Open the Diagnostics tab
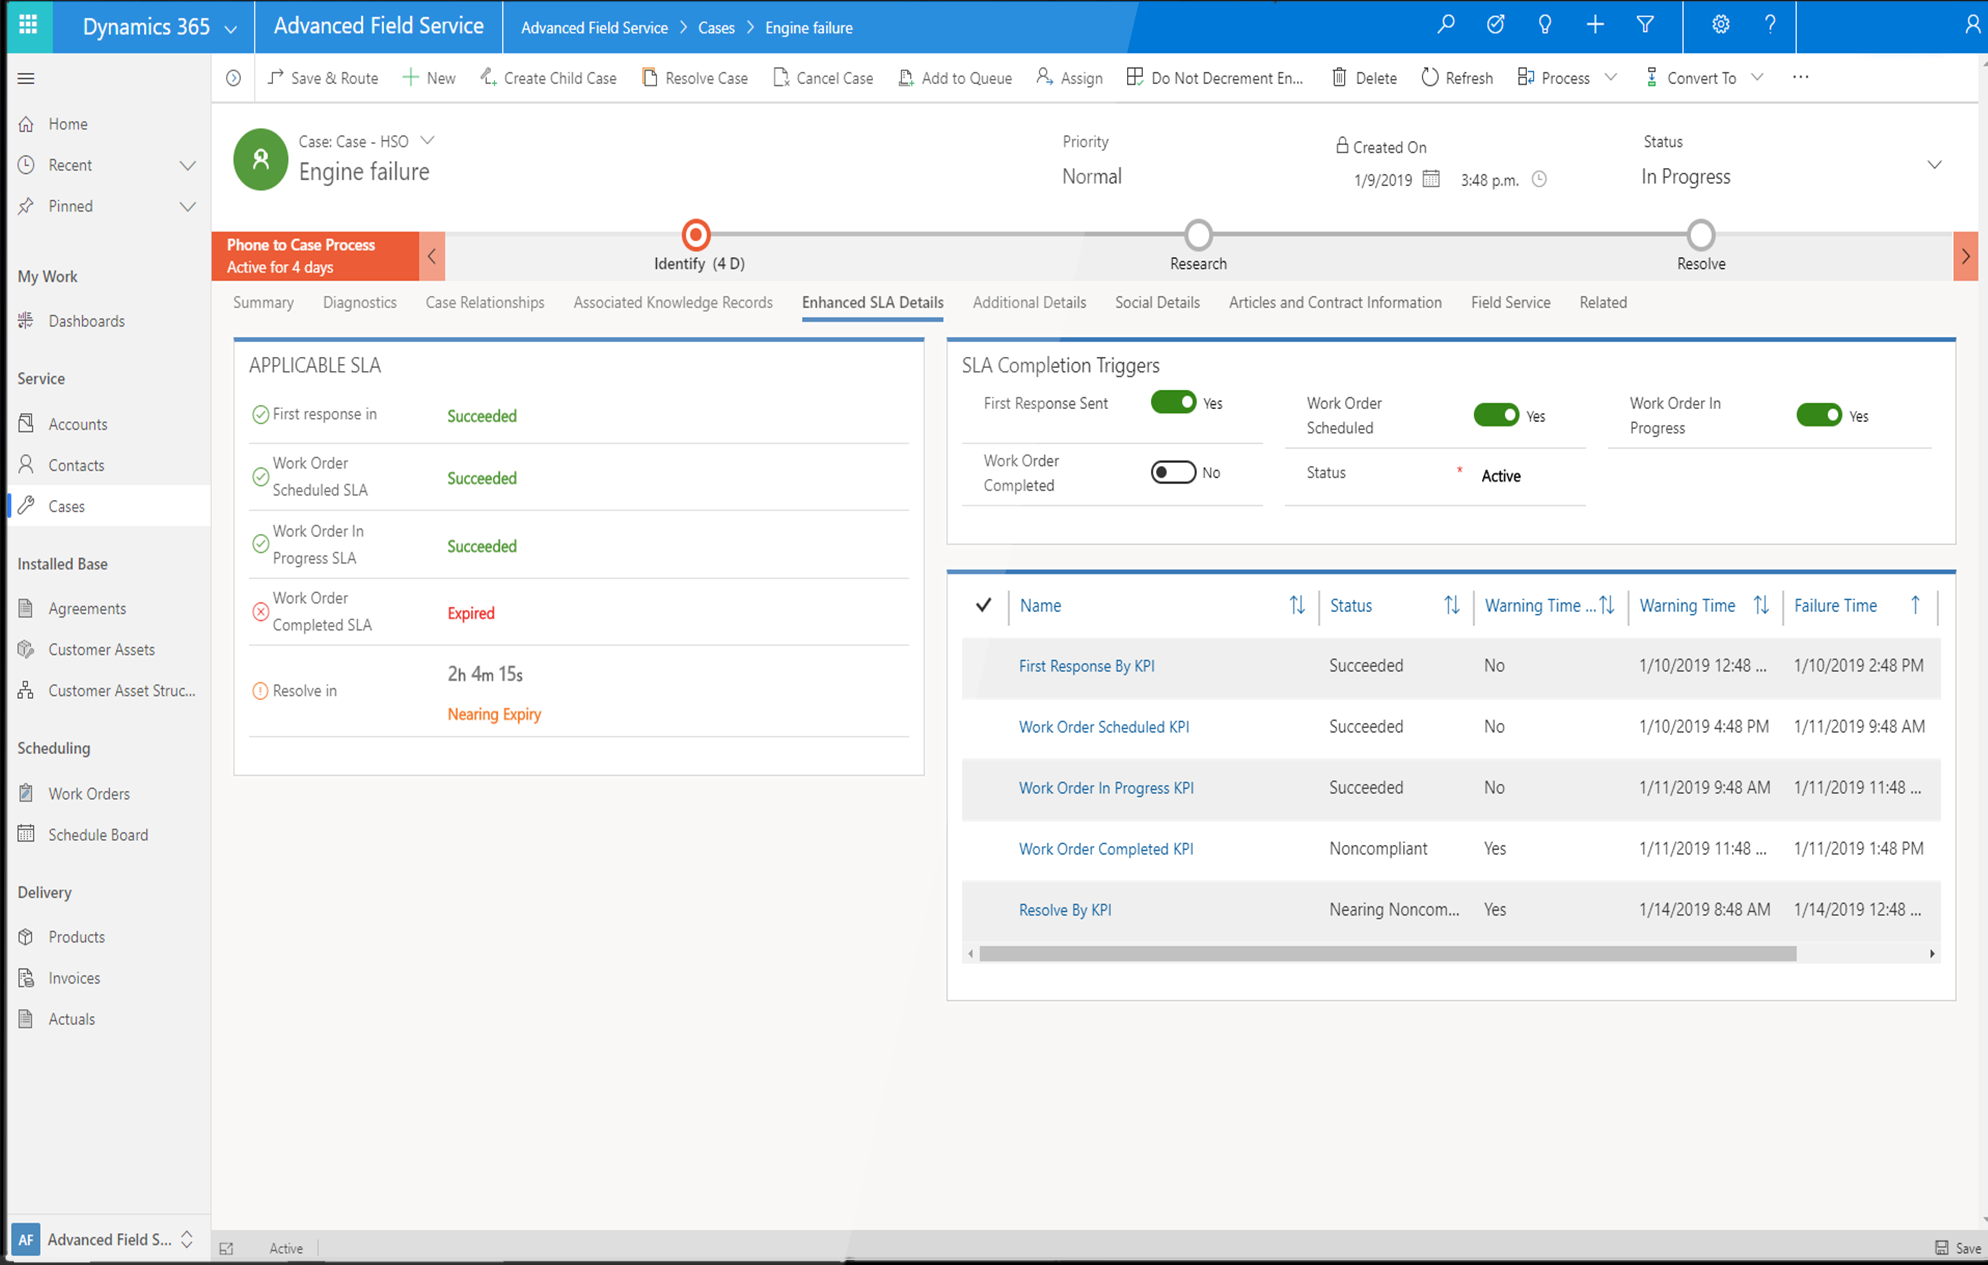The height and width of the screenshot is (1265, 1988). (359, 302)
